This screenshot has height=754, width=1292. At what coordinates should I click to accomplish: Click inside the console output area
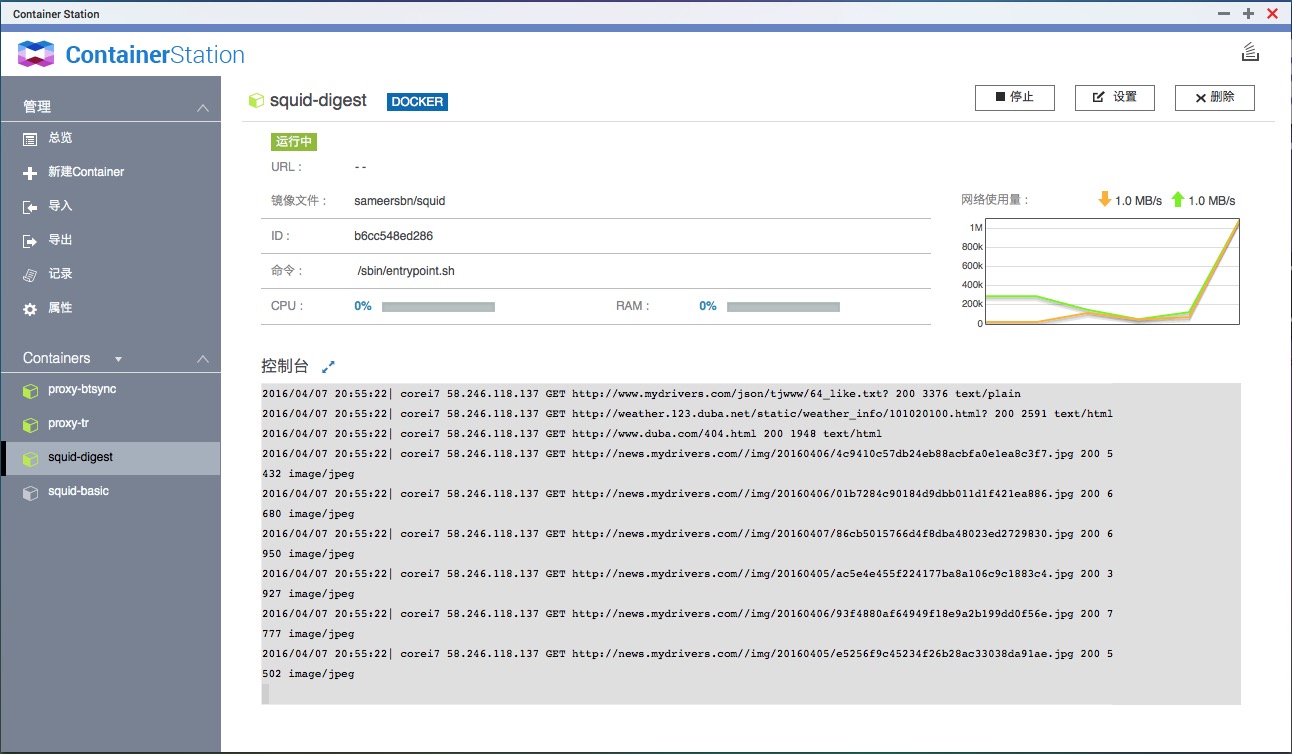pyautogui.click(x=751, y=543)
